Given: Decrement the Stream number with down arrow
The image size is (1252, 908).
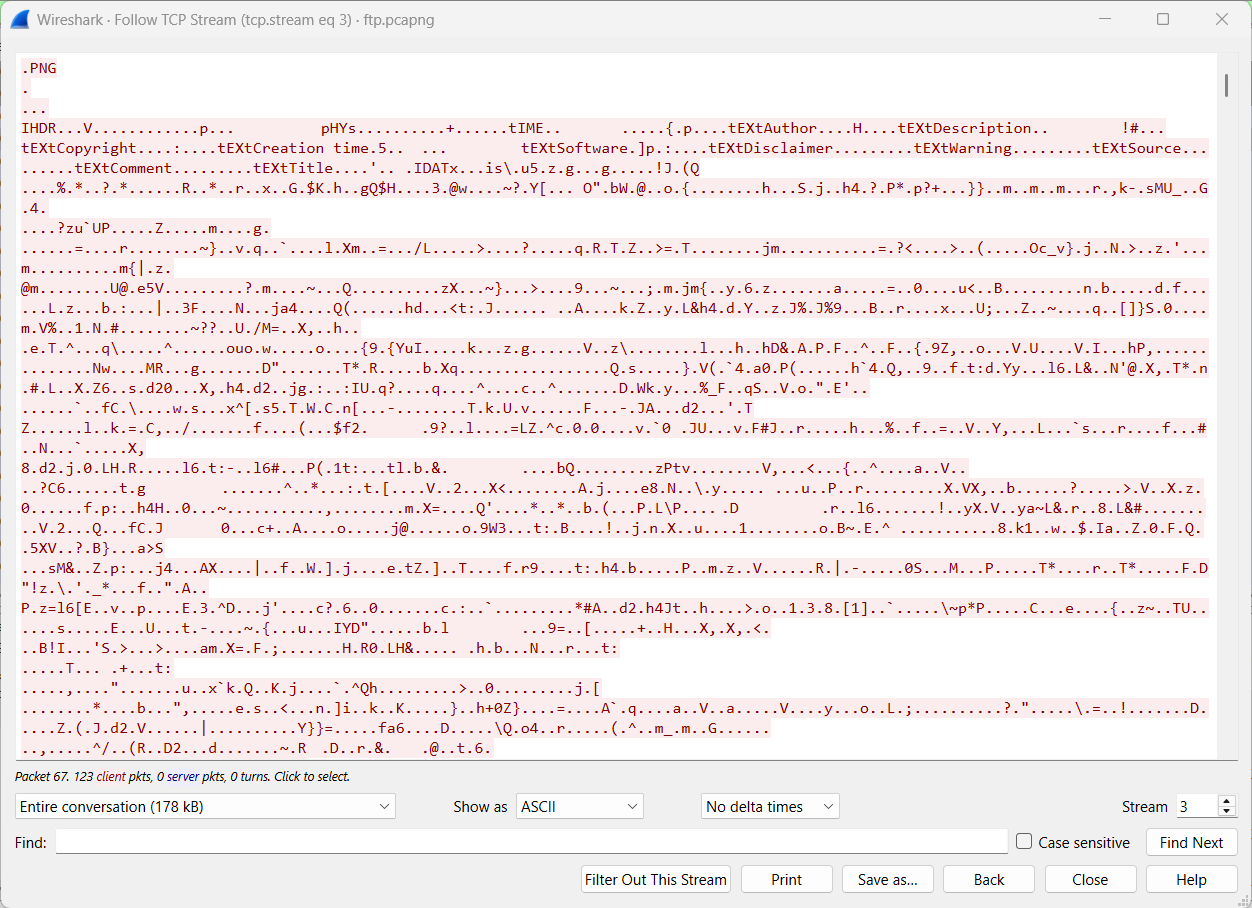Looking at the screenshot, I should (x=1226, y=812).
